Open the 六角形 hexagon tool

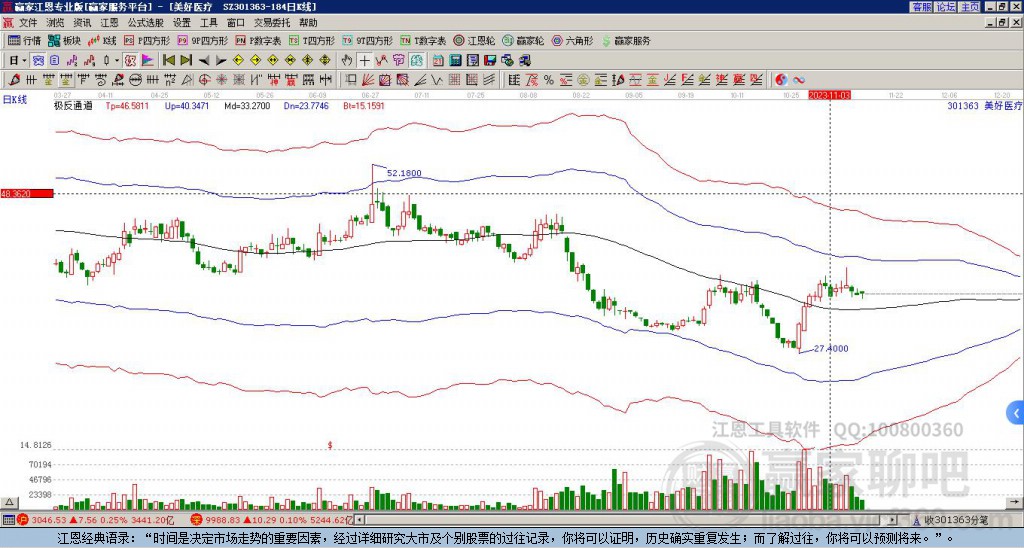pyautogui.click(x=573, y=40)
